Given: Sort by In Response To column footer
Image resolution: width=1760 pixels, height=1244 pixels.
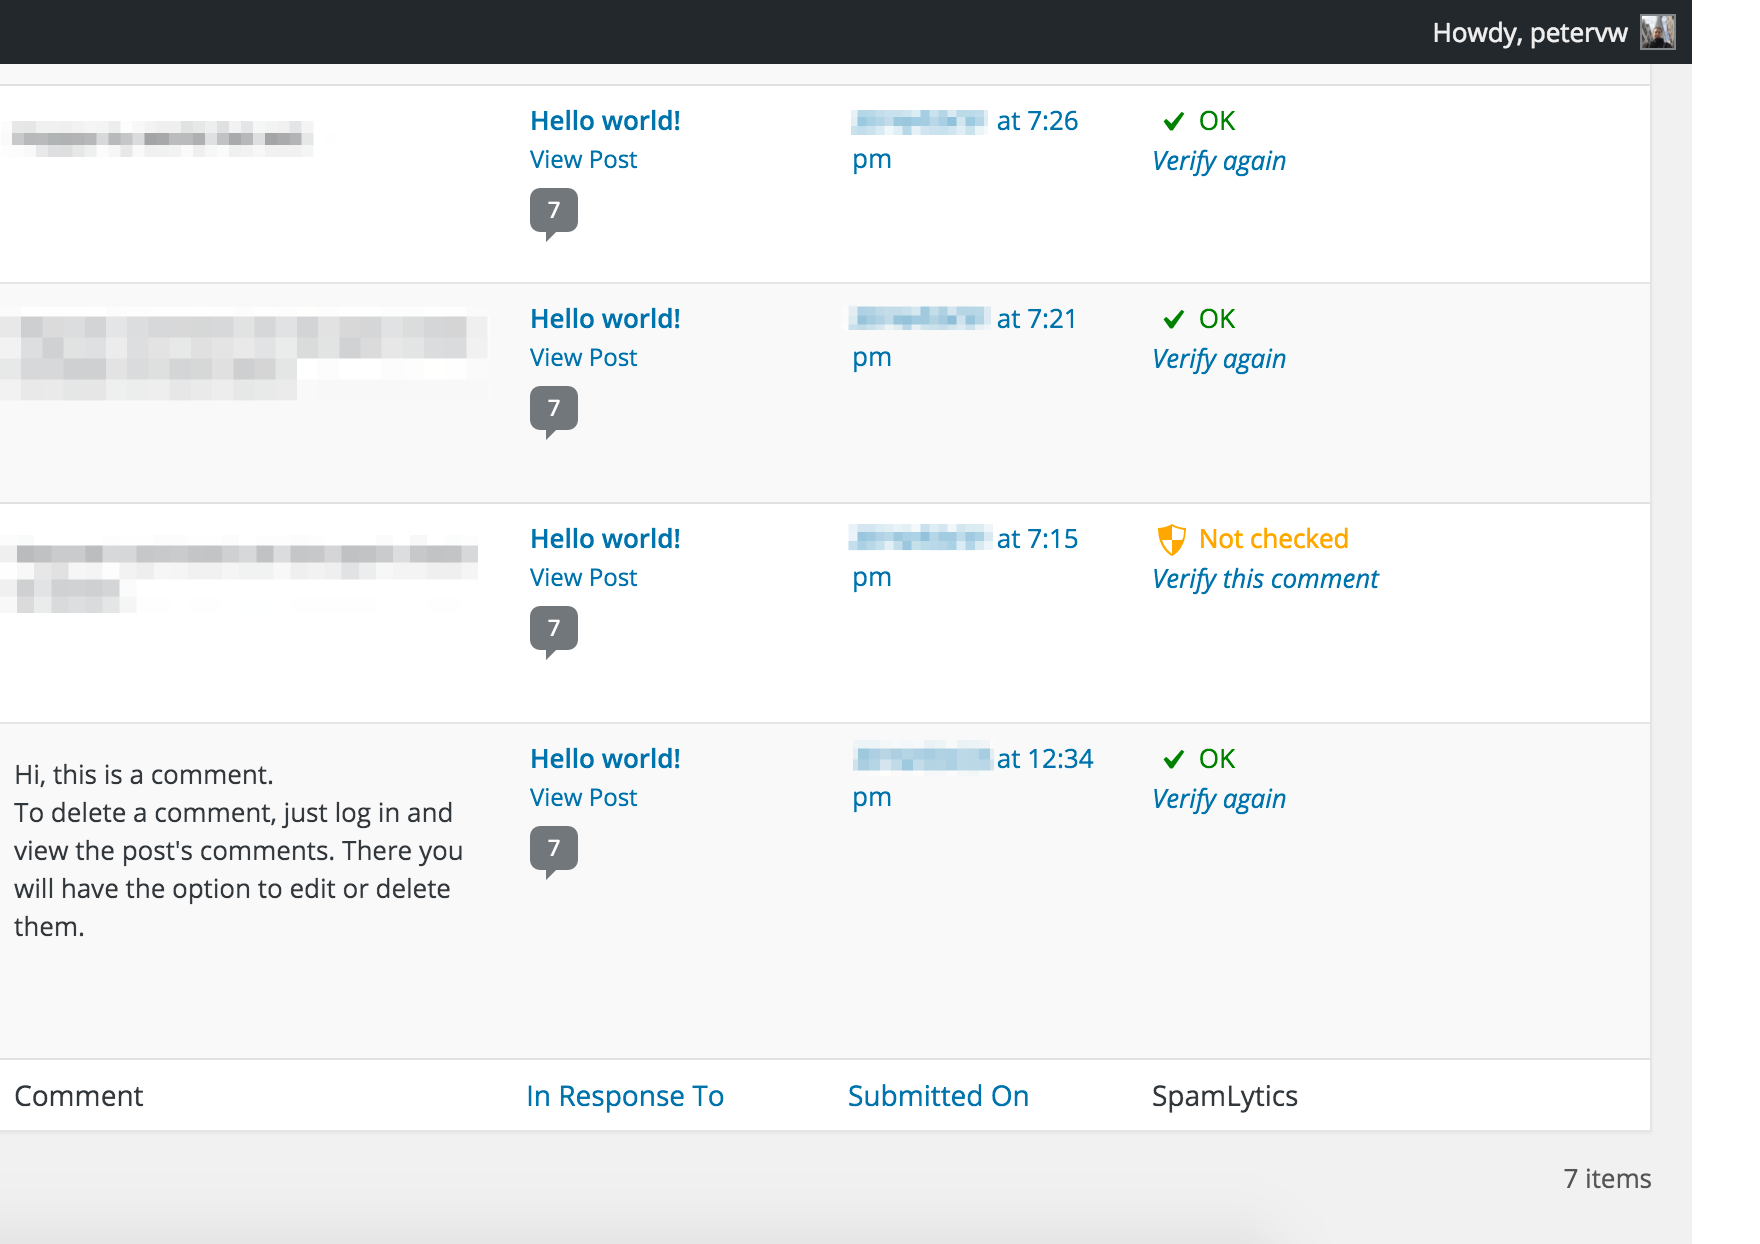Looking at the screenshot, I should tap(625, 1096).
